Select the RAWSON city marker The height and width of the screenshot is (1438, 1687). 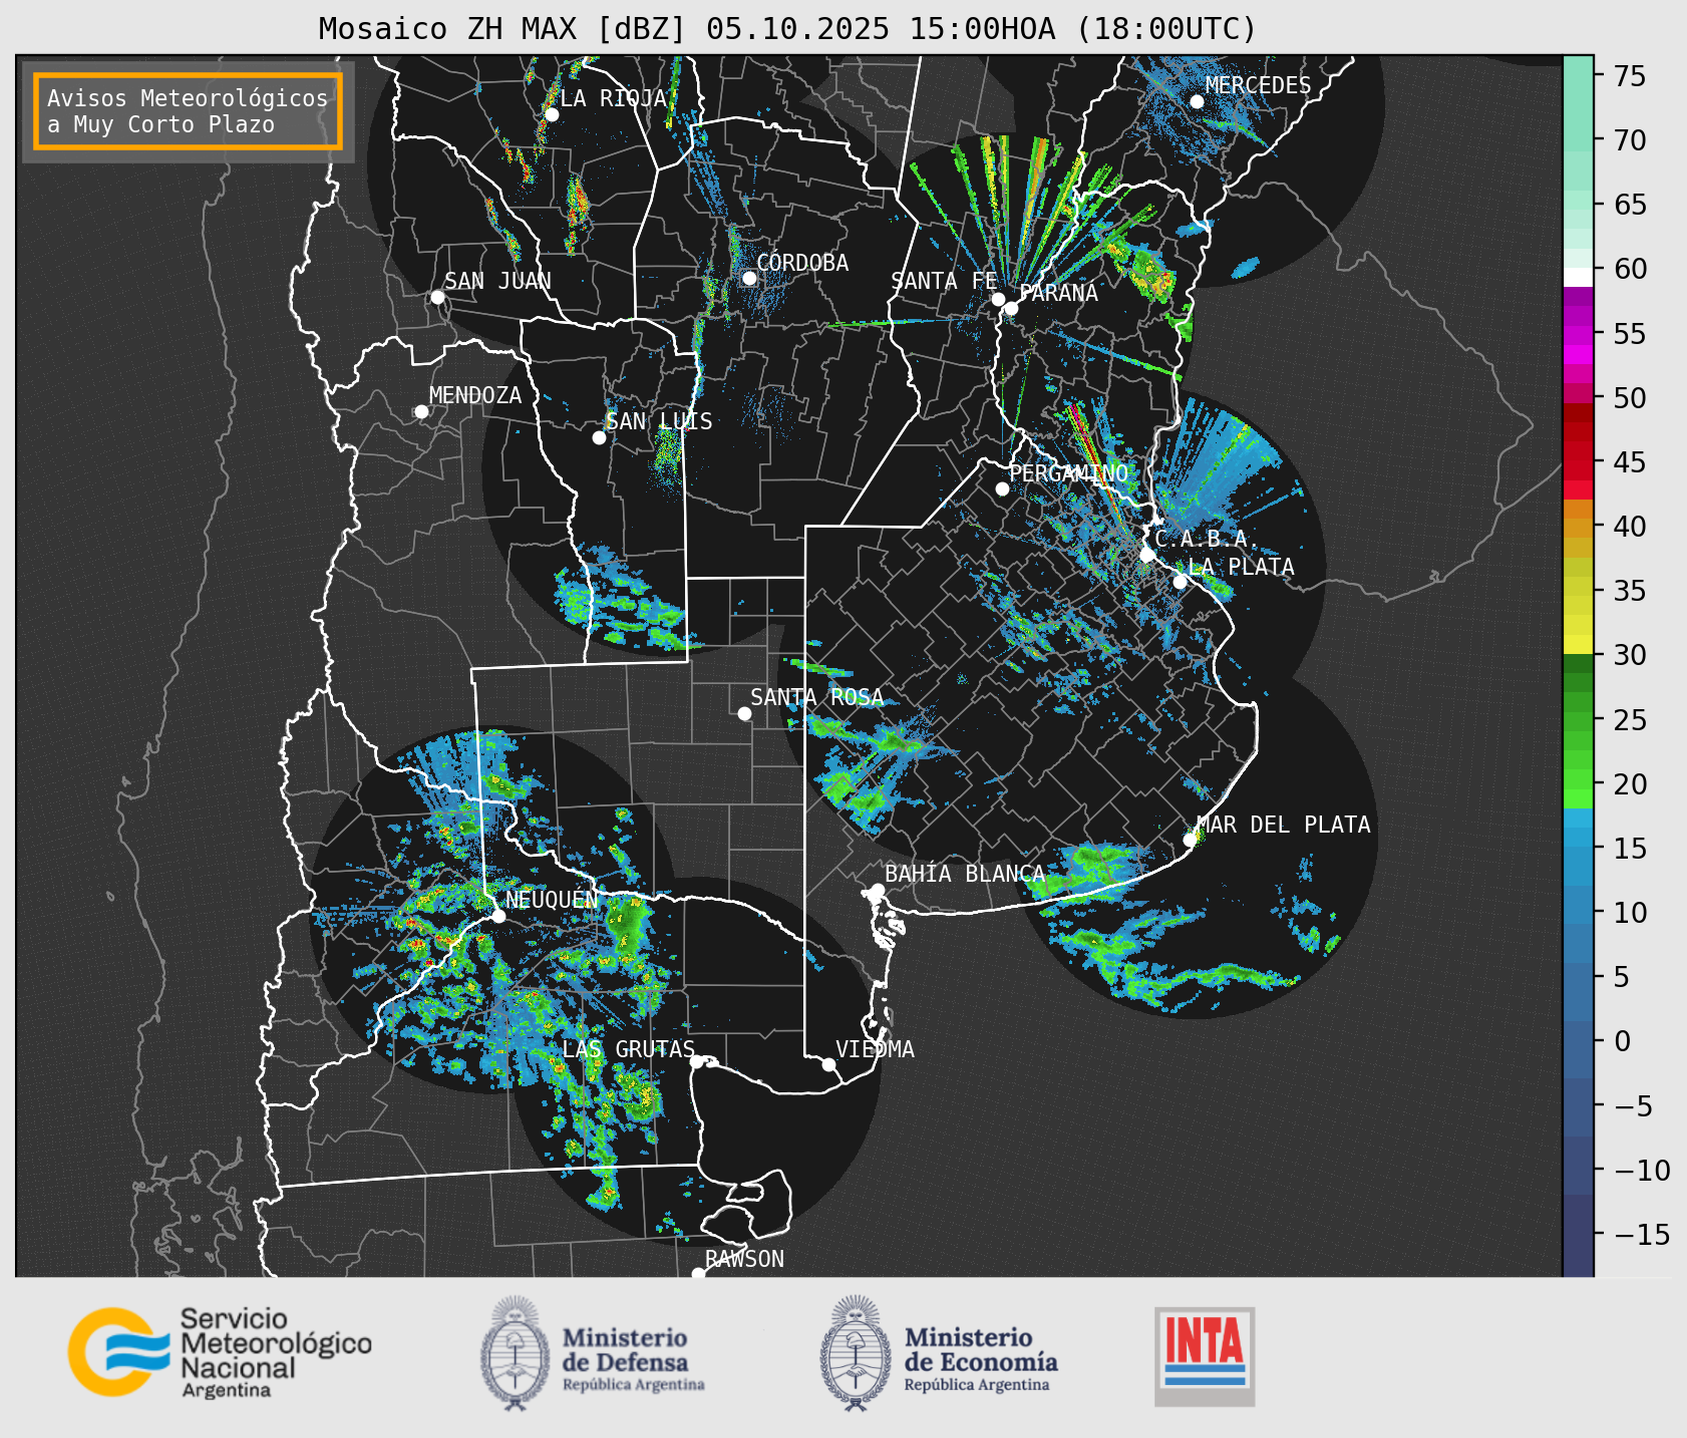coord(698,1274)
